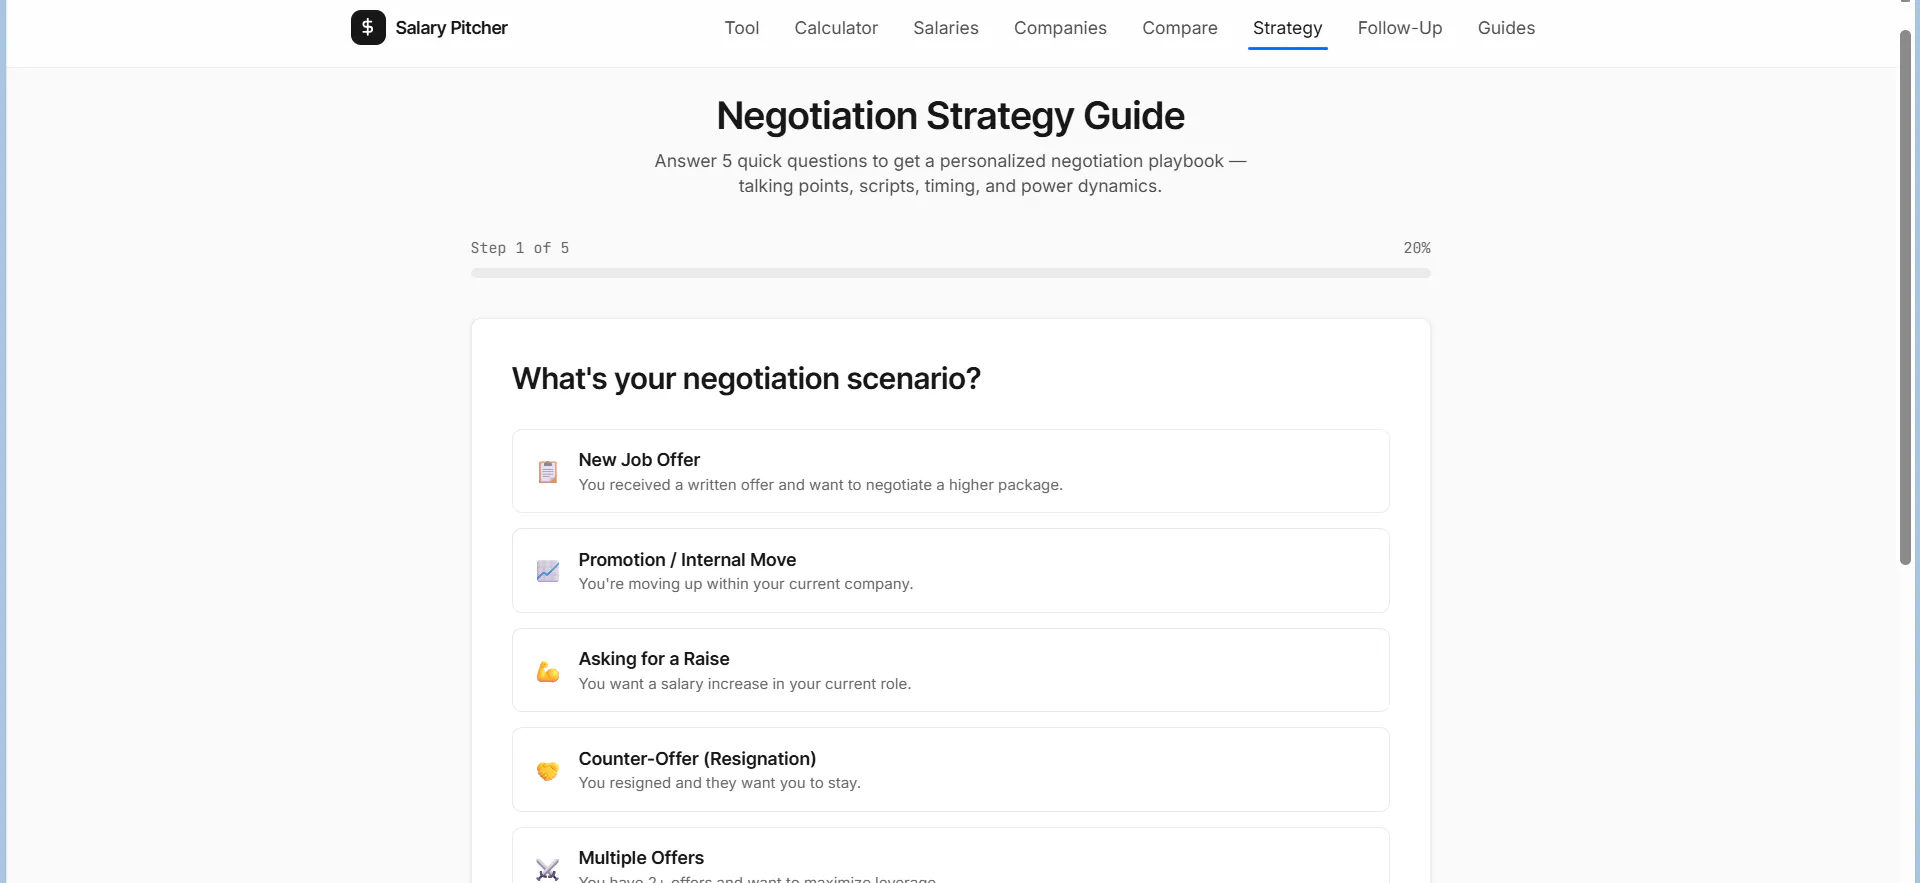
Task: Click the handshake icon for Counter-Offer
Action: (x=548, y=770)
